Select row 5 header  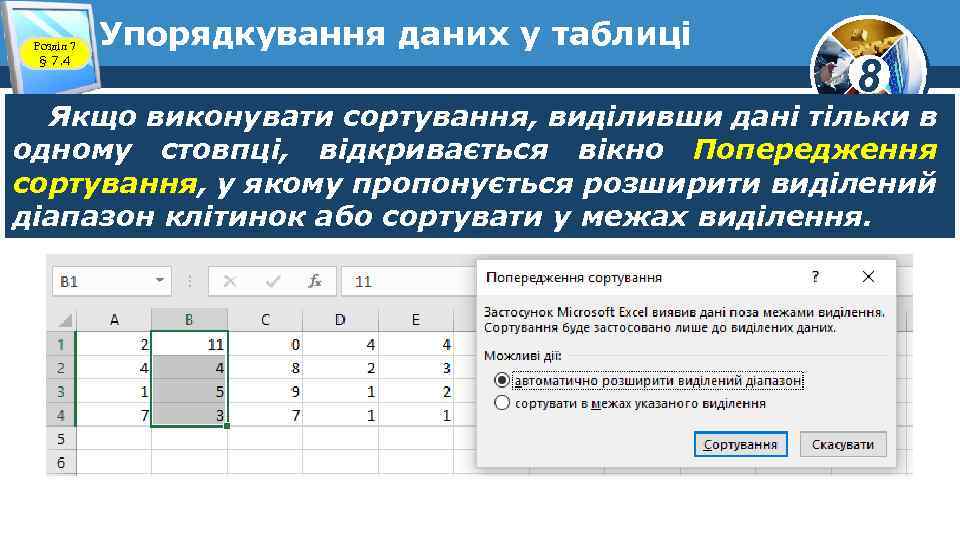tap(61, 439)
